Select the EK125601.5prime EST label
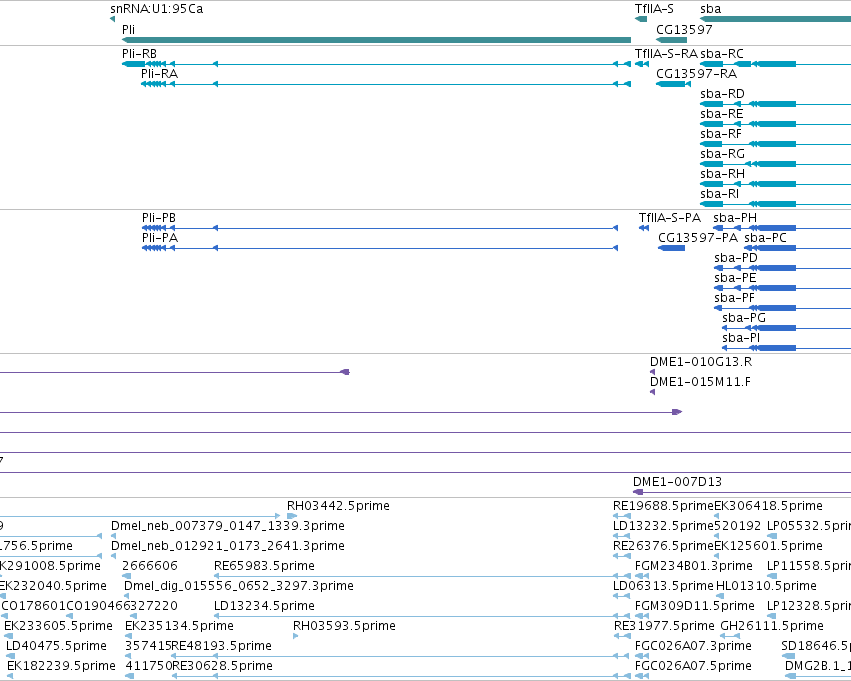The image size is (851, 681). (769, 546)
